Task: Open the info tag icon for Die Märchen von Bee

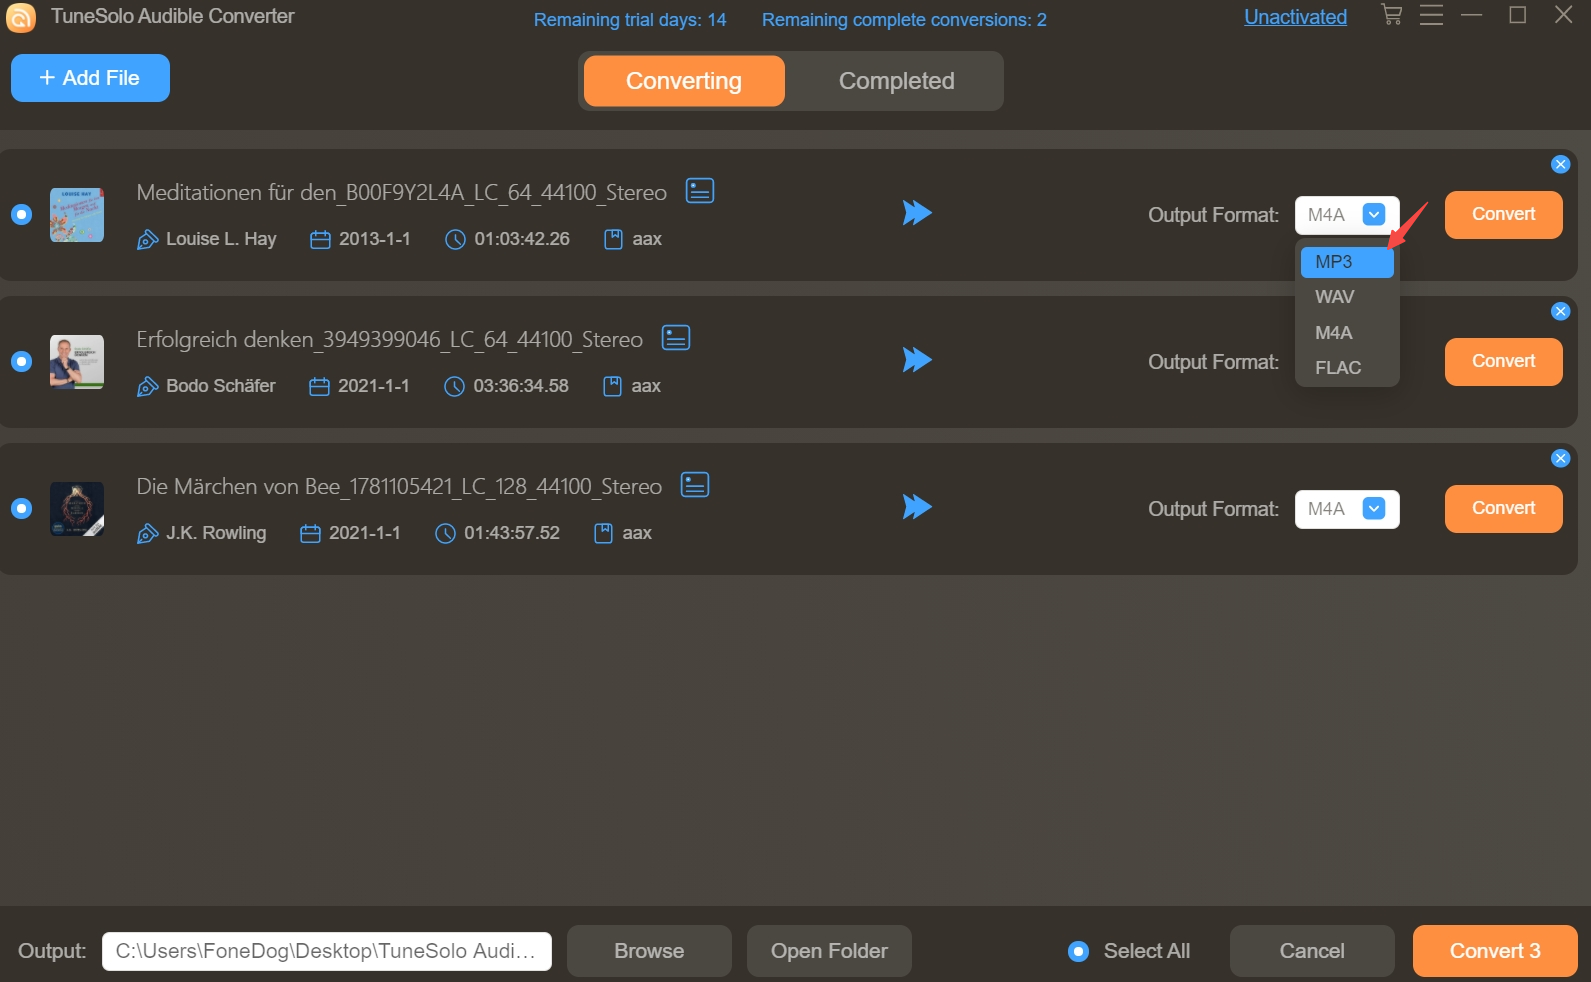Action: tap(695, 485)
